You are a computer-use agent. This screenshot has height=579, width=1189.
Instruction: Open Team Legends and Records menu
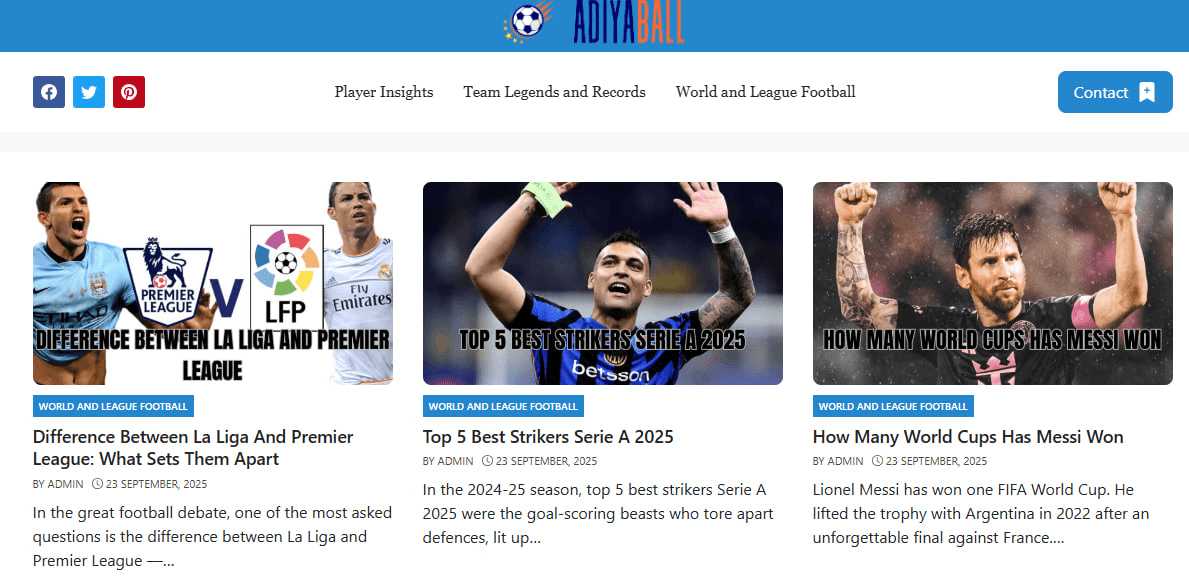pyautogui.click(x=554, y=92)
